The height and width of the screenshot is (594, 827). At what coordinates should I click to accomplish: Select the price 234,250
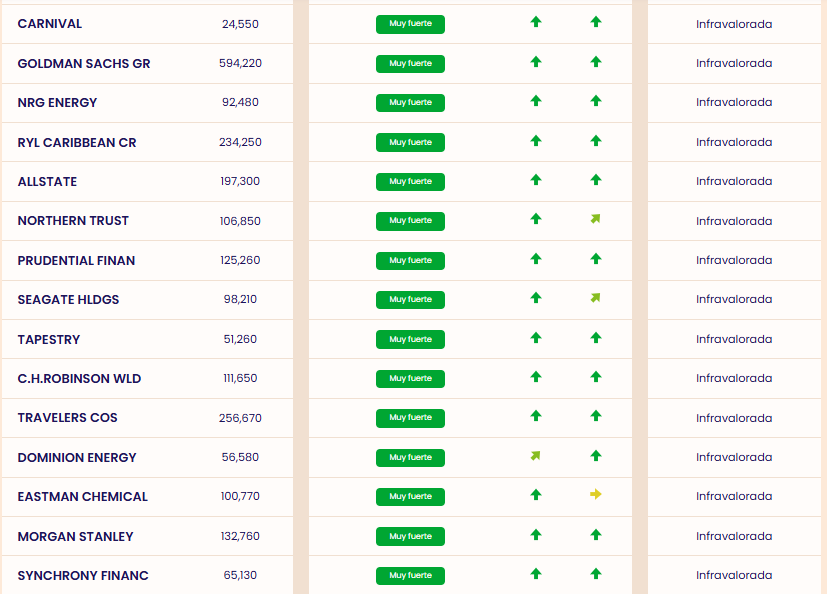[x=241, y=142]
